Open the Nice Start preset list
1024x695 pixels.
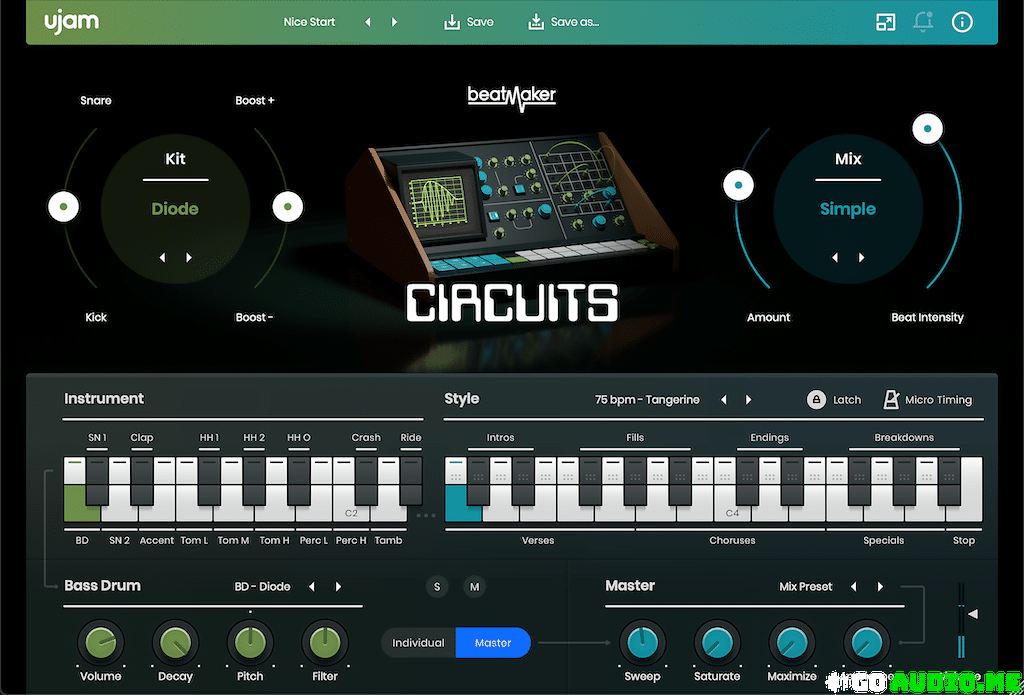[x=309, y=22]
